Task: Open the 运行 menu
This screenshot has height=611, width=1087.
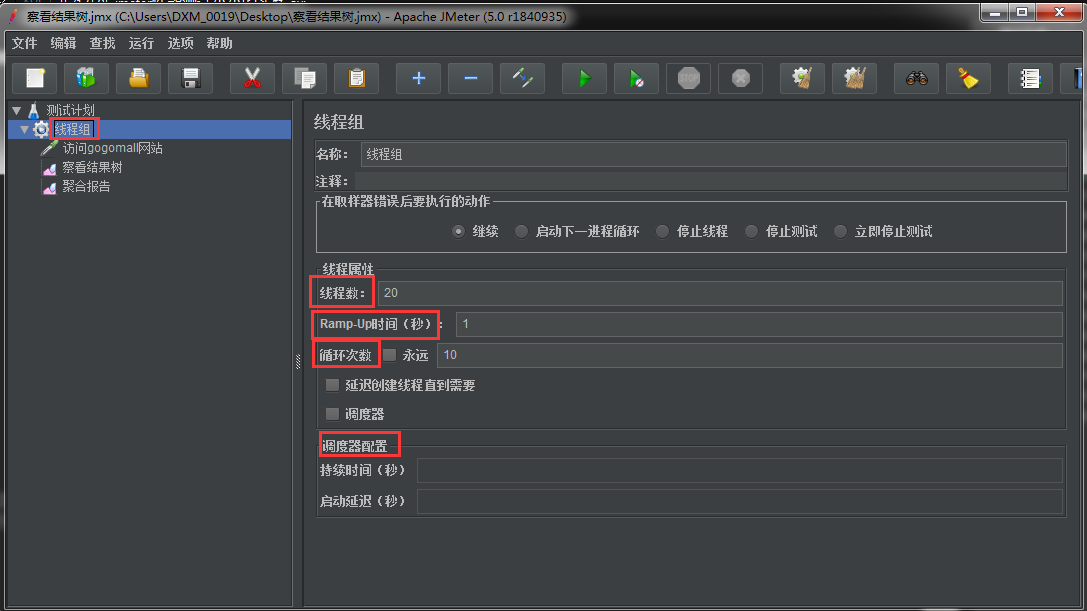Action: 141,43
